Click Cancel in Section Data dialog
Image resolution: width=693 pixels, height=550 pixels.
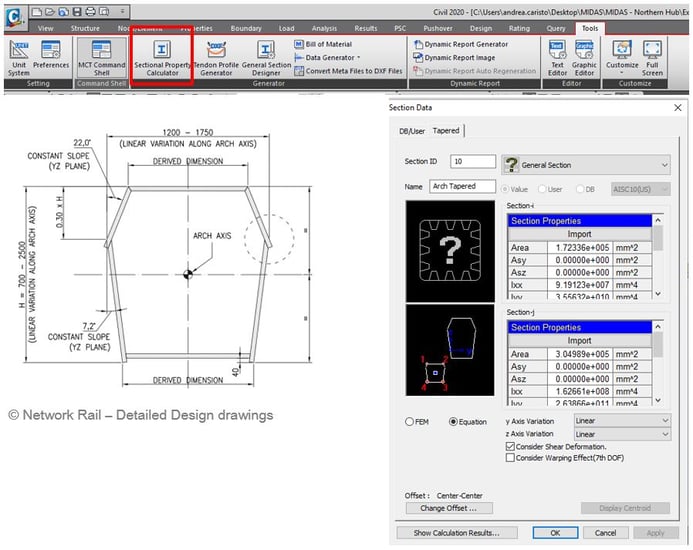pyautogui.click(x=605, y=533)
